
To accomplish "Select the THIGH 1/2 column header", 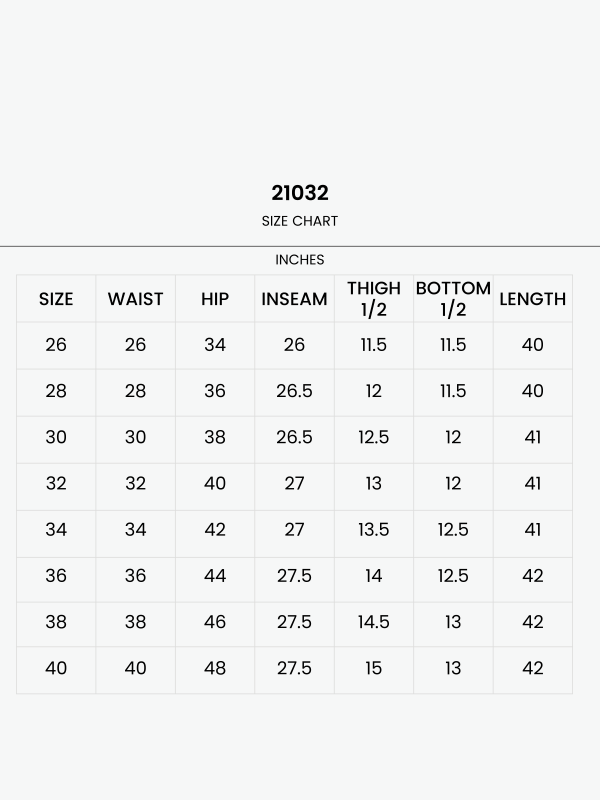I will (x=374, y=298).
